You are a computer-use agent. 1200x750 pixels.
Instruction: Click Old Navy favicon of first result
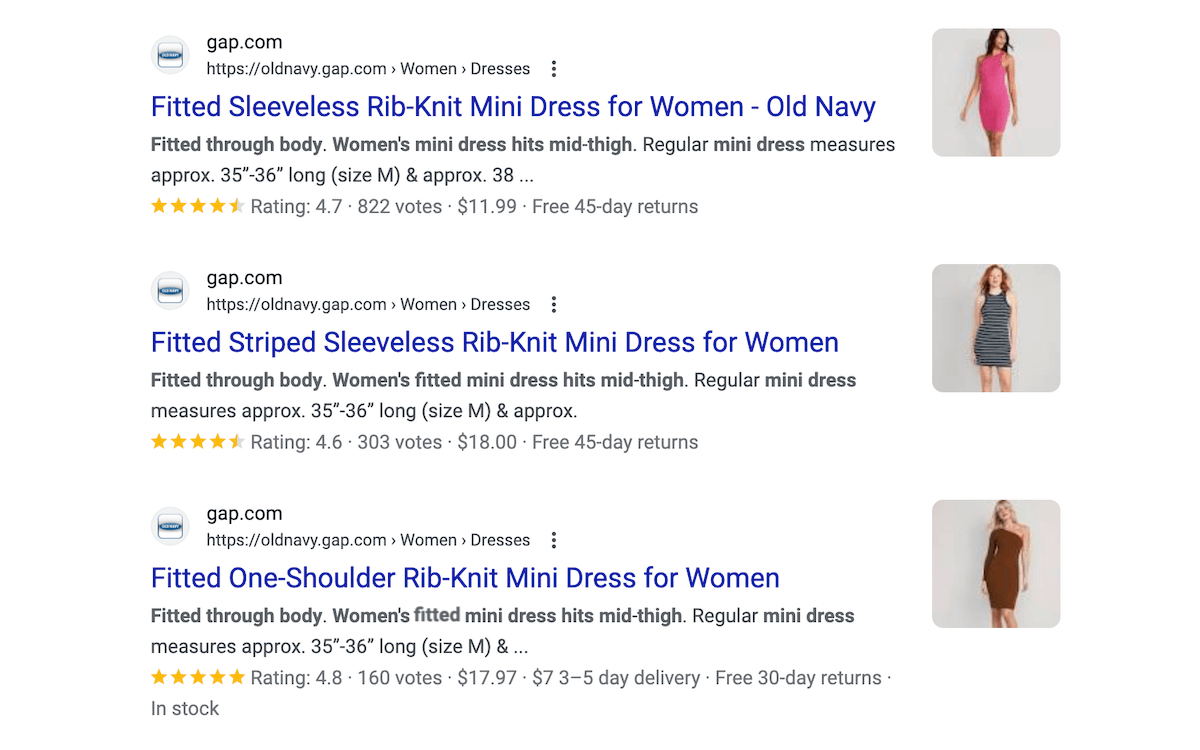[170, 55]
